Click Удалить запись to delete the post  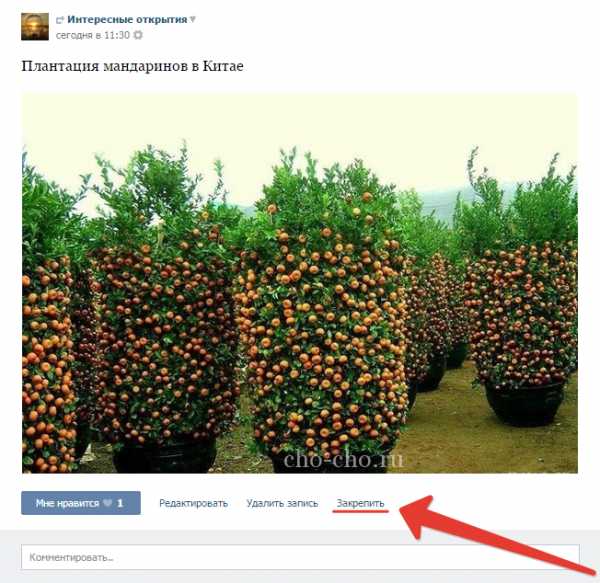[282, 503]
